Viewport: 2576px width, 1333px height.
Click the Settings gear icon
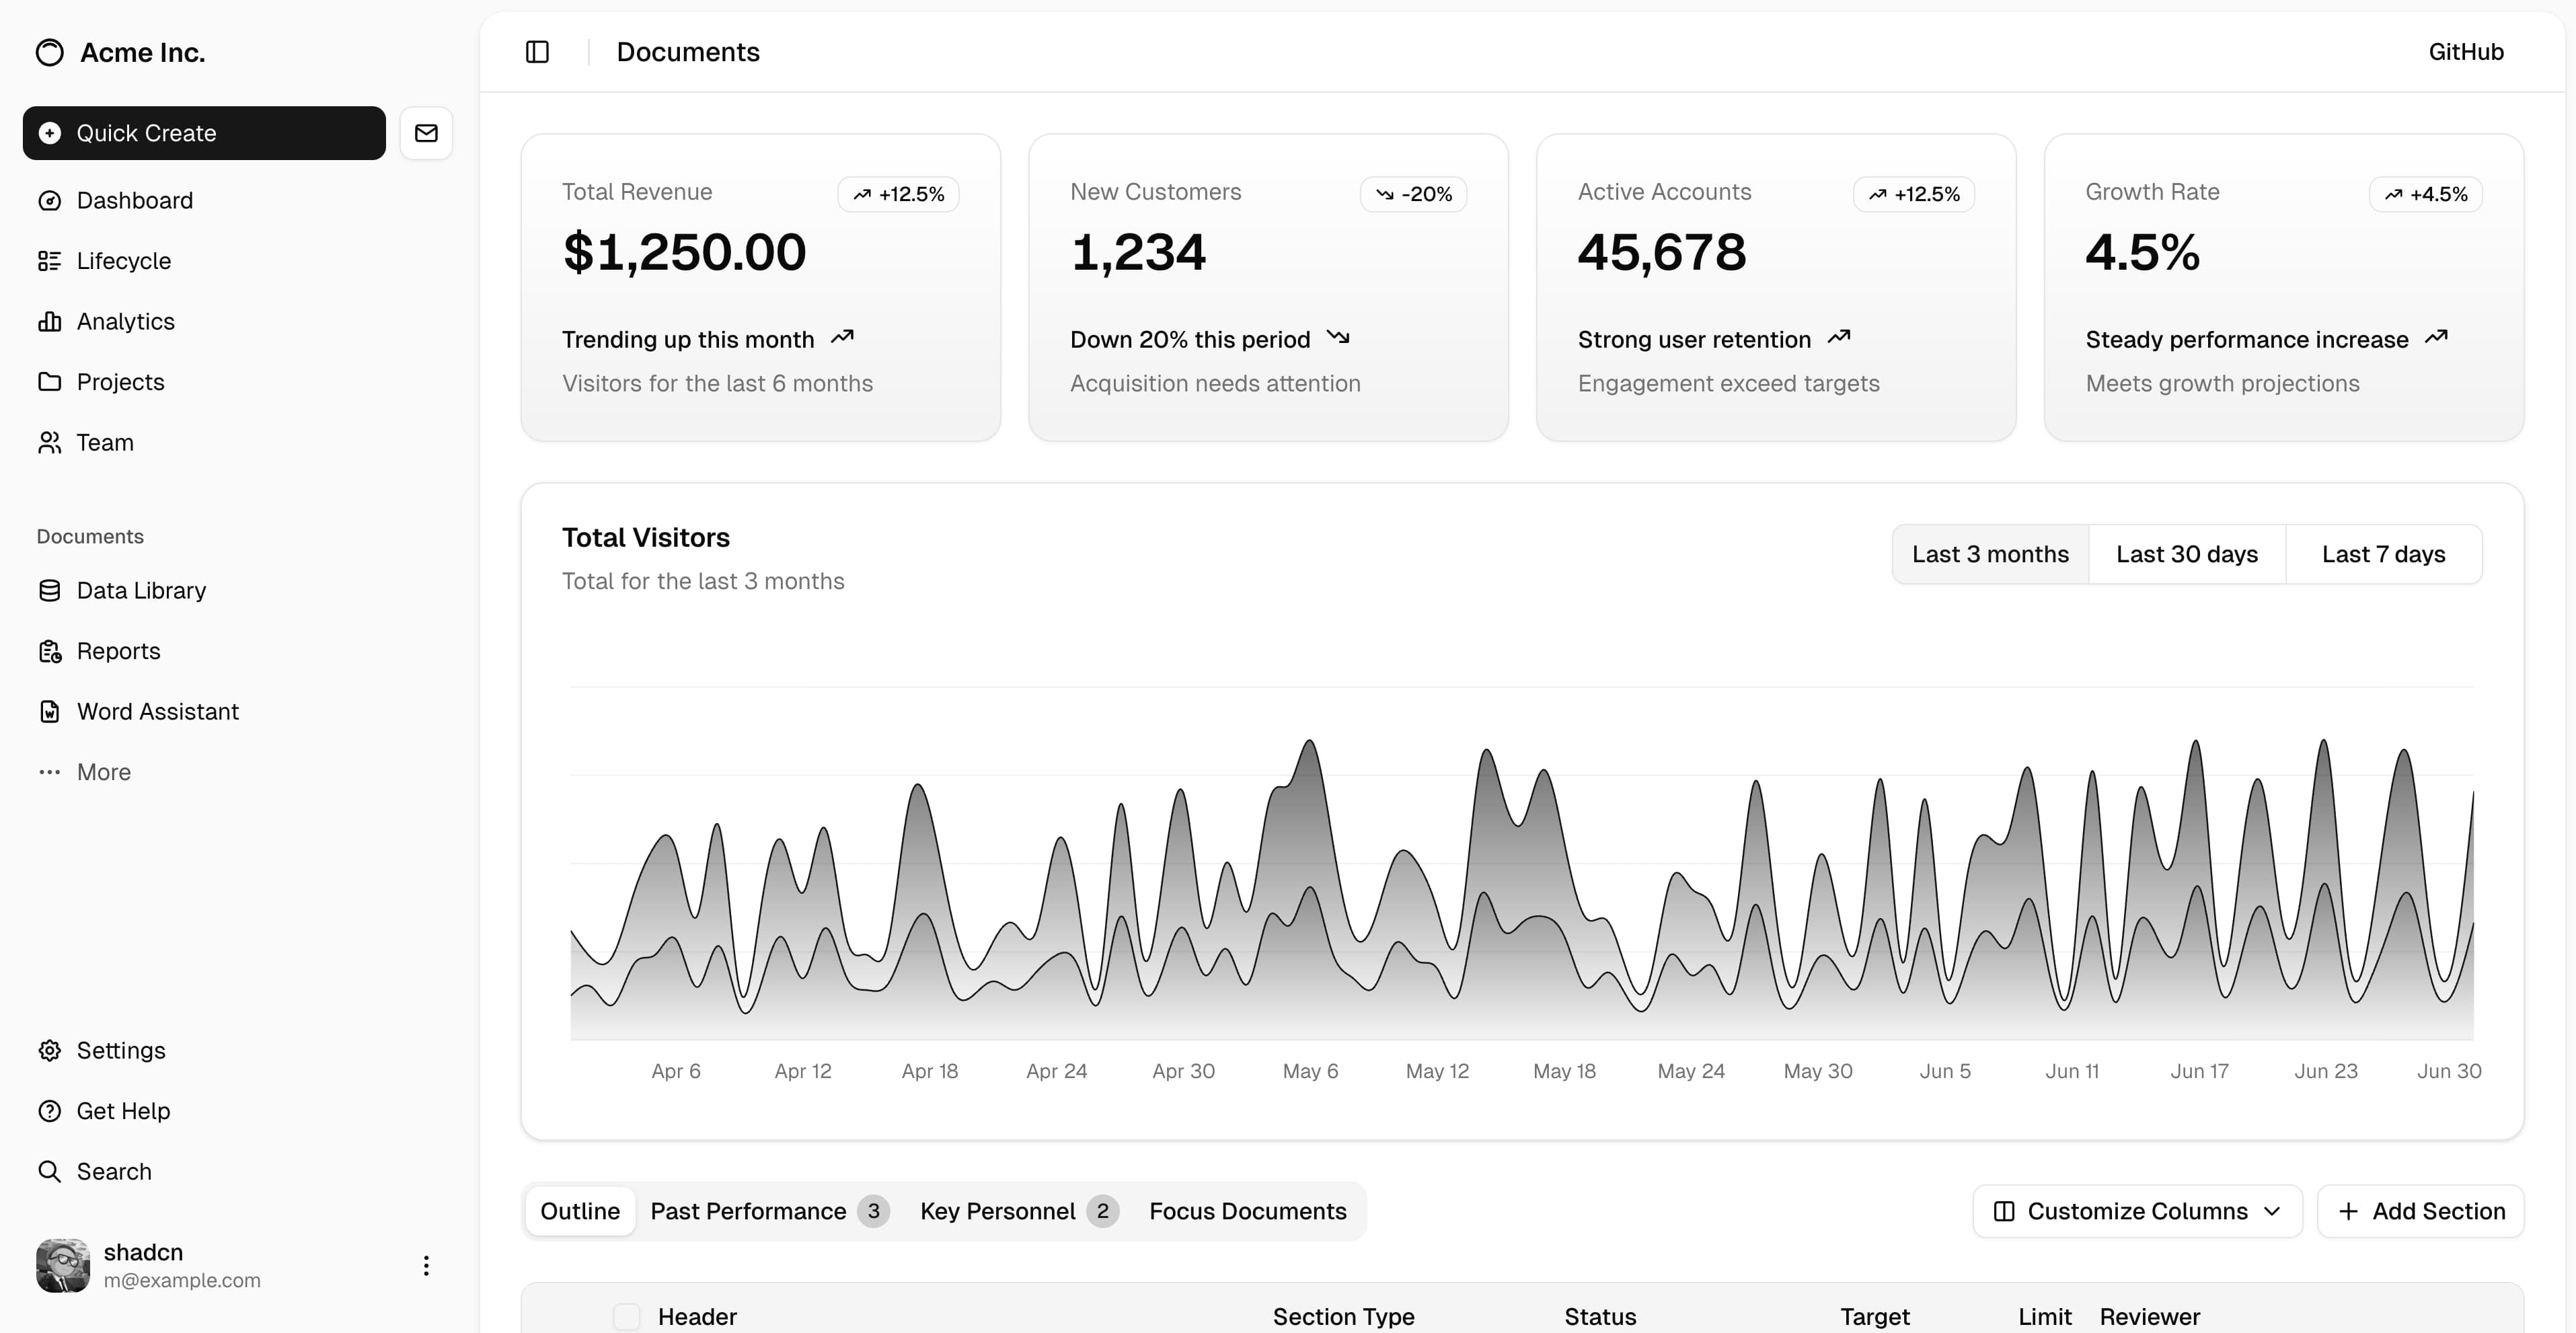point(50,1050)
